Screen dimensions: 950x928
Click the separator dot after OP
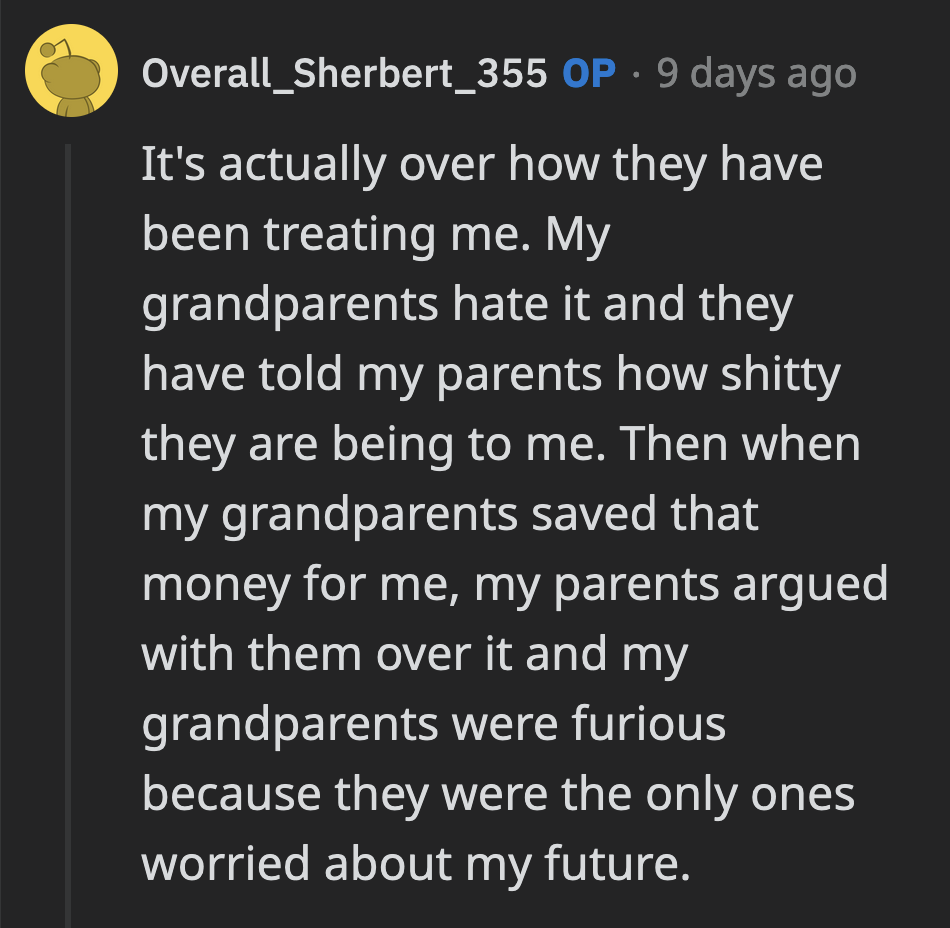pyautogui.click(x=638, y=72)
